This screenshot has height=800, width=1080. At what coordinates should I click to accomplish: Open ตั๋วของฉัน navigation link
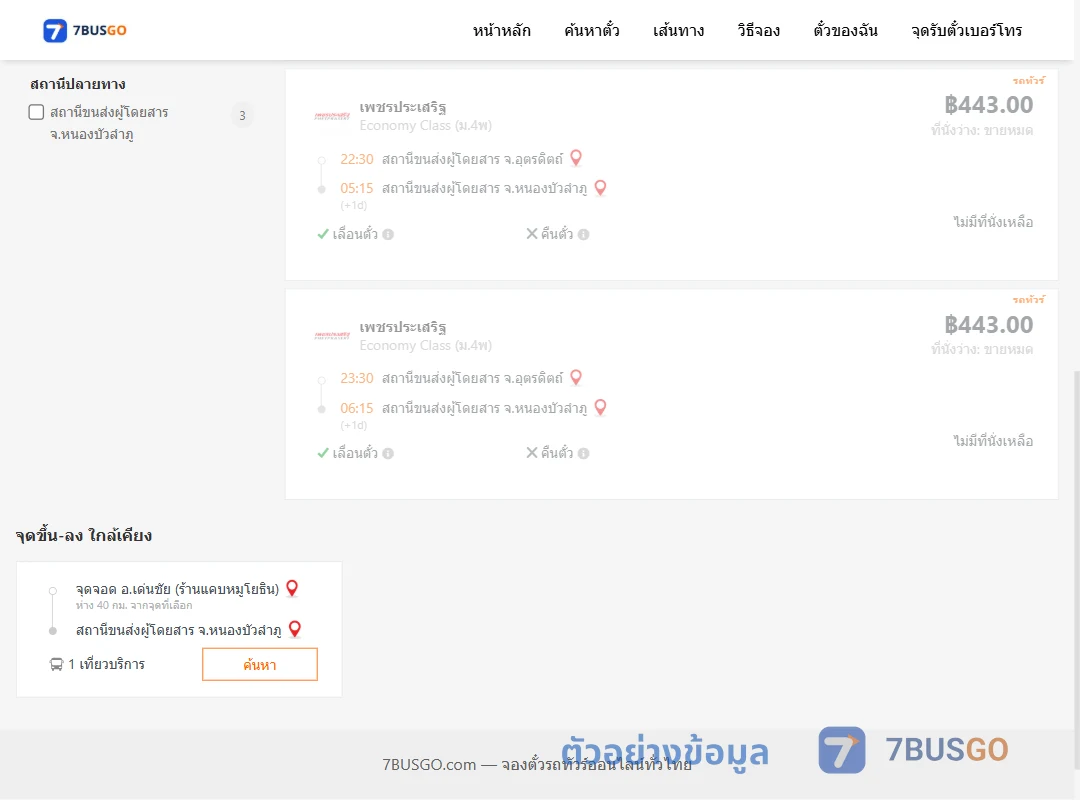point(845,30)
